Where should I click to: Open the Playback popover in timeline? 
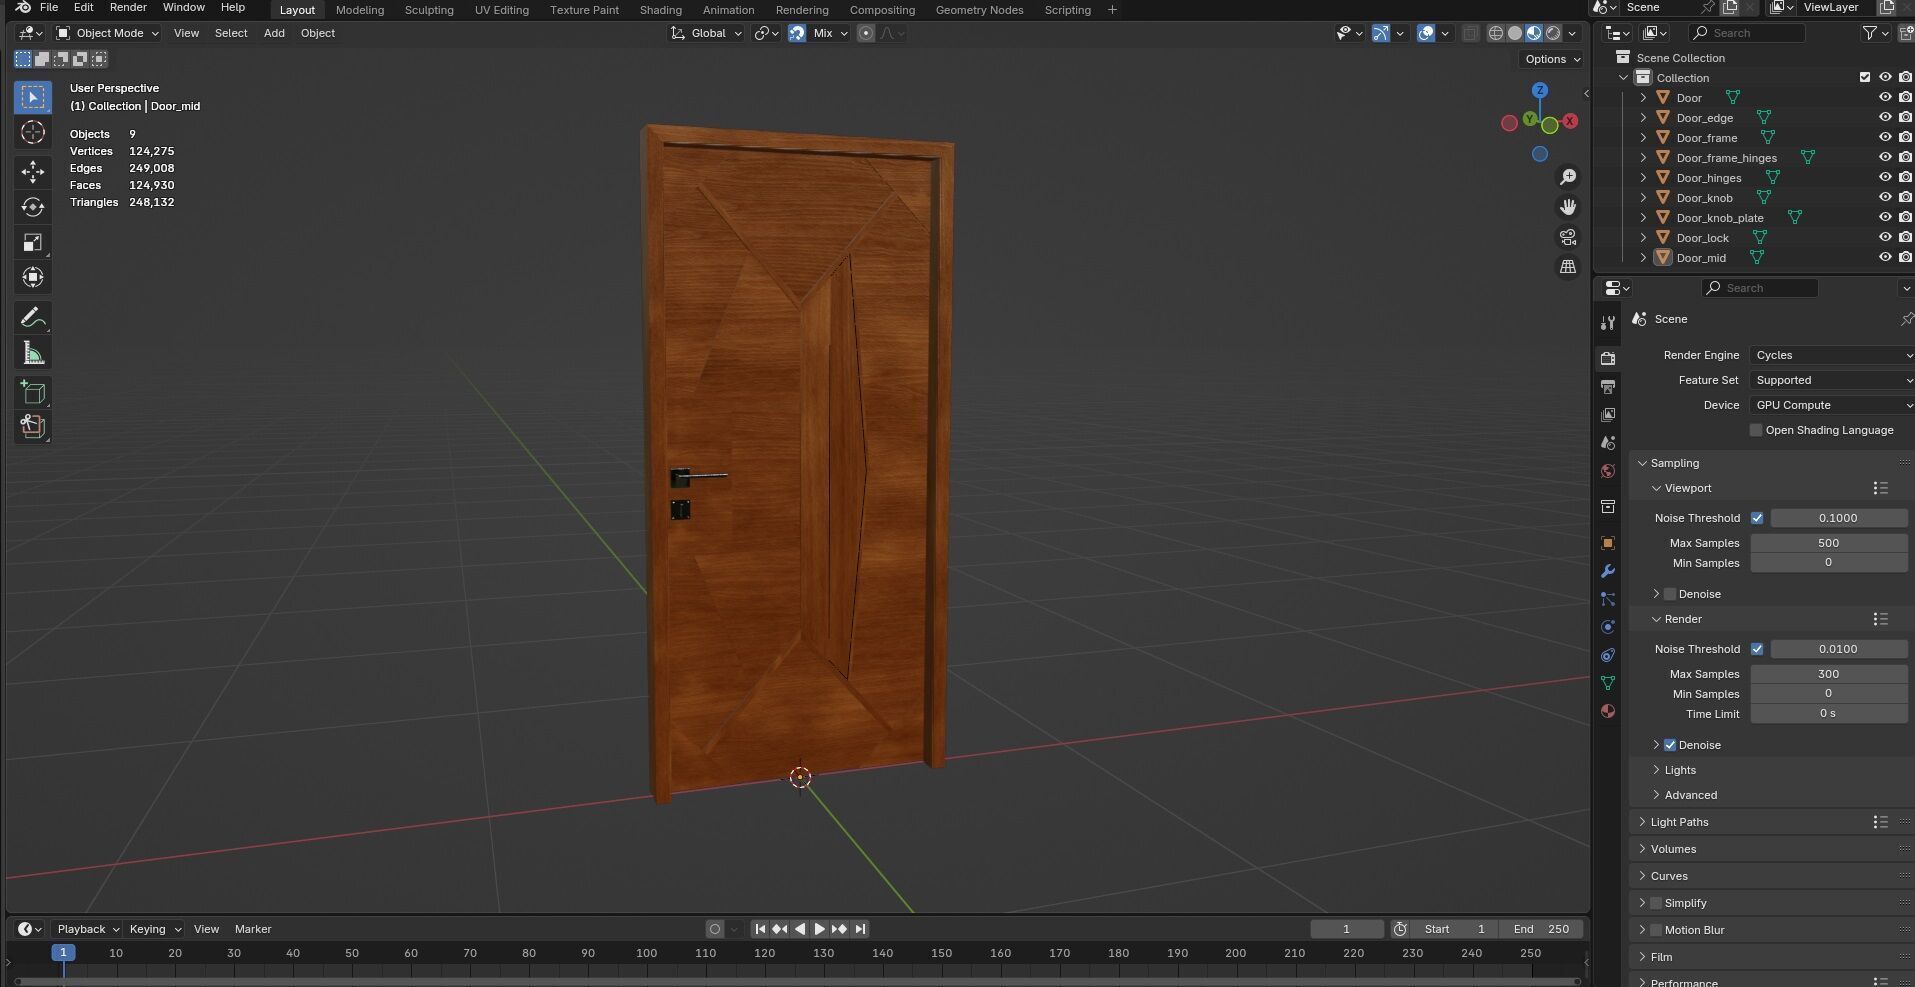click(87, 929)
